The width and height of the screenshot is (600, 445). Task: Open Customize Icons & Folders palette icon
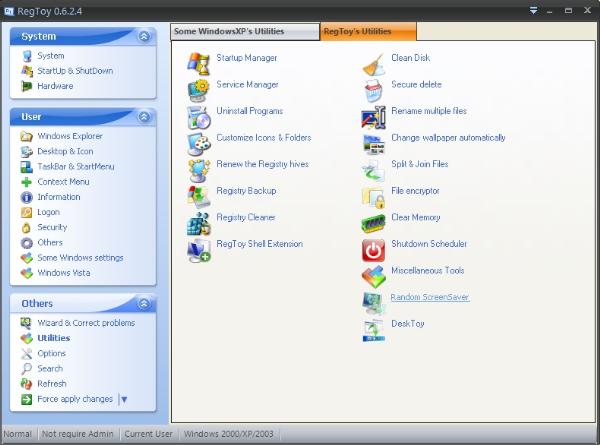tap(198, 143)
